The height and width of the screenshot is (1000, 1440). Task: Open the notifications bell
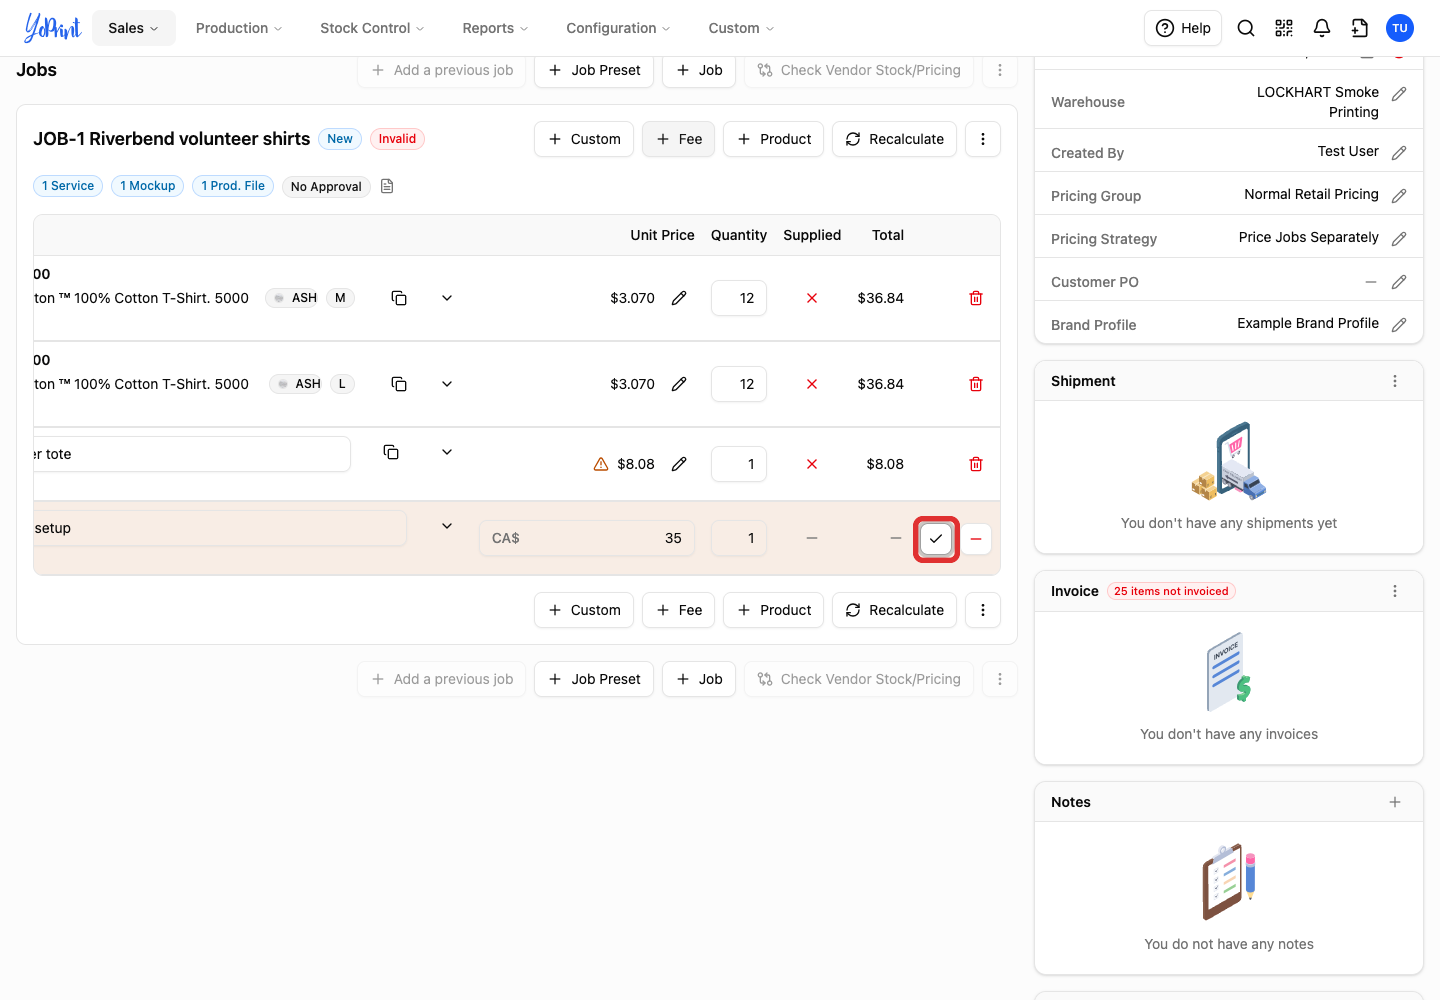(1322, 28)
